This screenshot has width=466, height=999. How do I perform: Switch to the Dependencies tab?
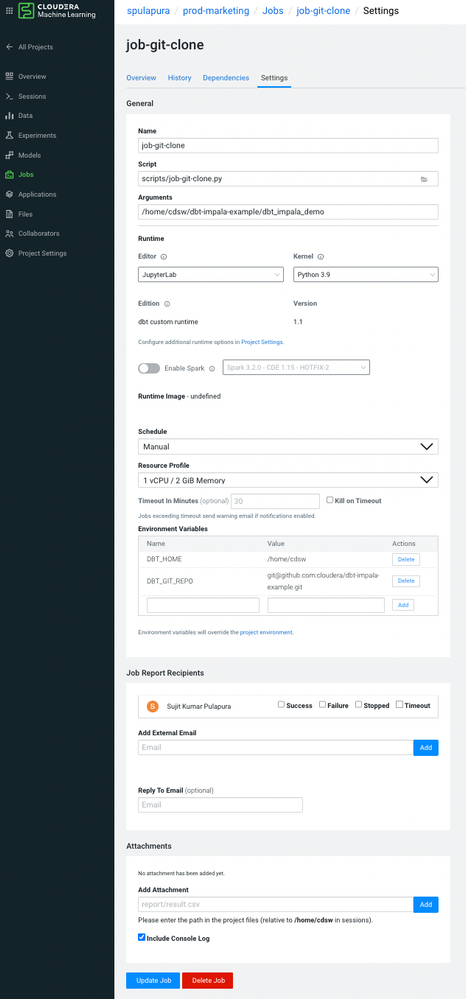click(226, 78)
